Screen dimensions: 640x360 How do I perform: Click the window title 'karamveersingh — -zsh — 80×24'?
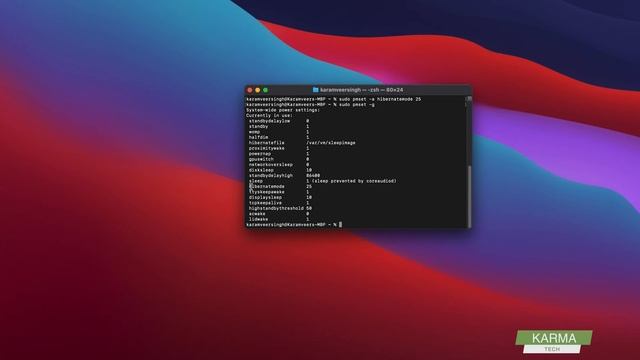(x=361, y=90)
